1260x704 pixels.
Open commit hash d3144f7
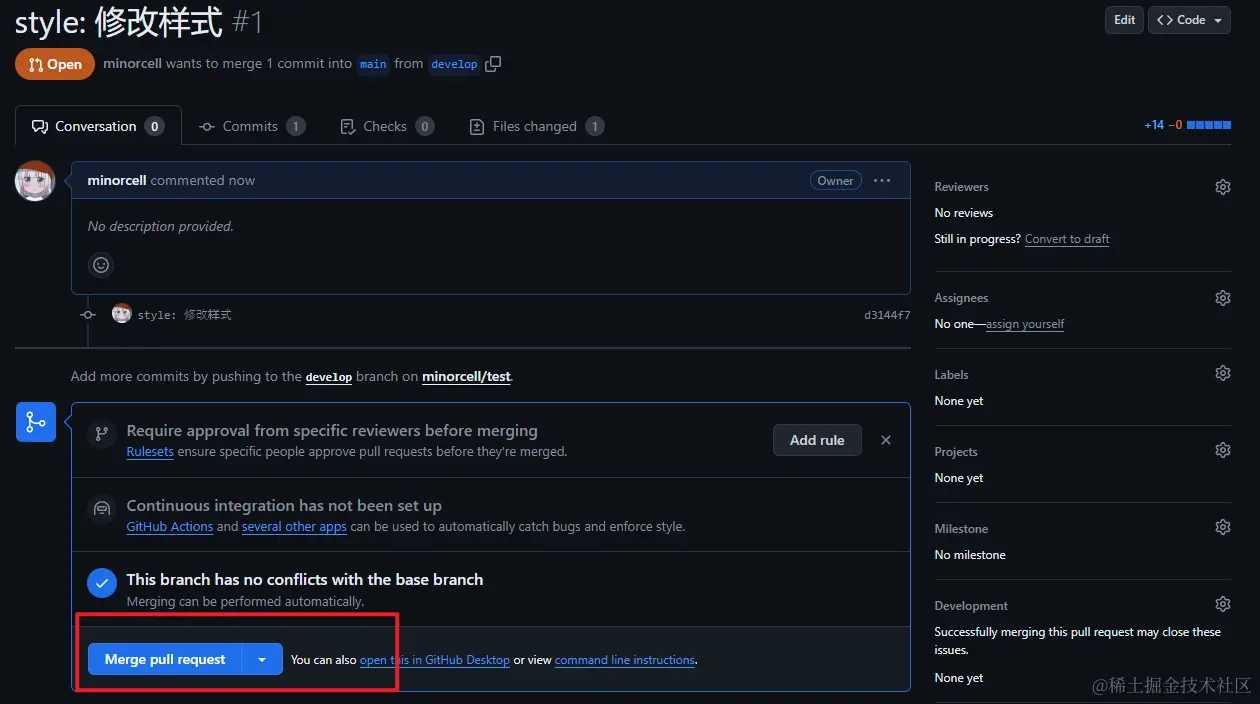(x=887, y=315)
